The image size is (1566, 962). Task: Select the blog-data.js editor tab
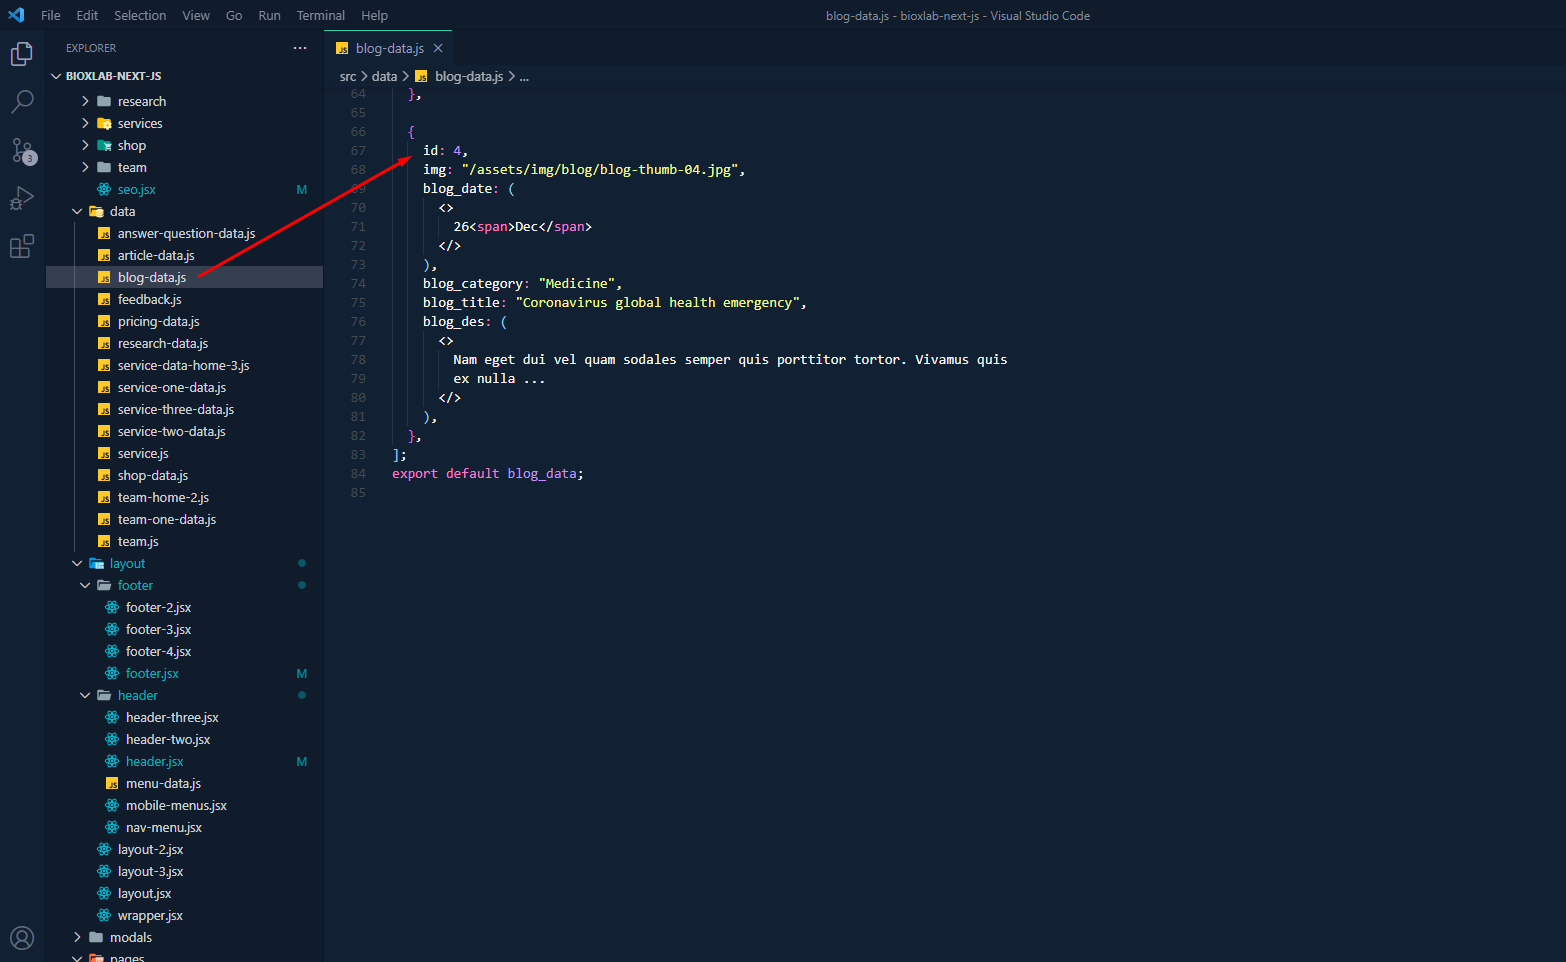tap(389, 48)
